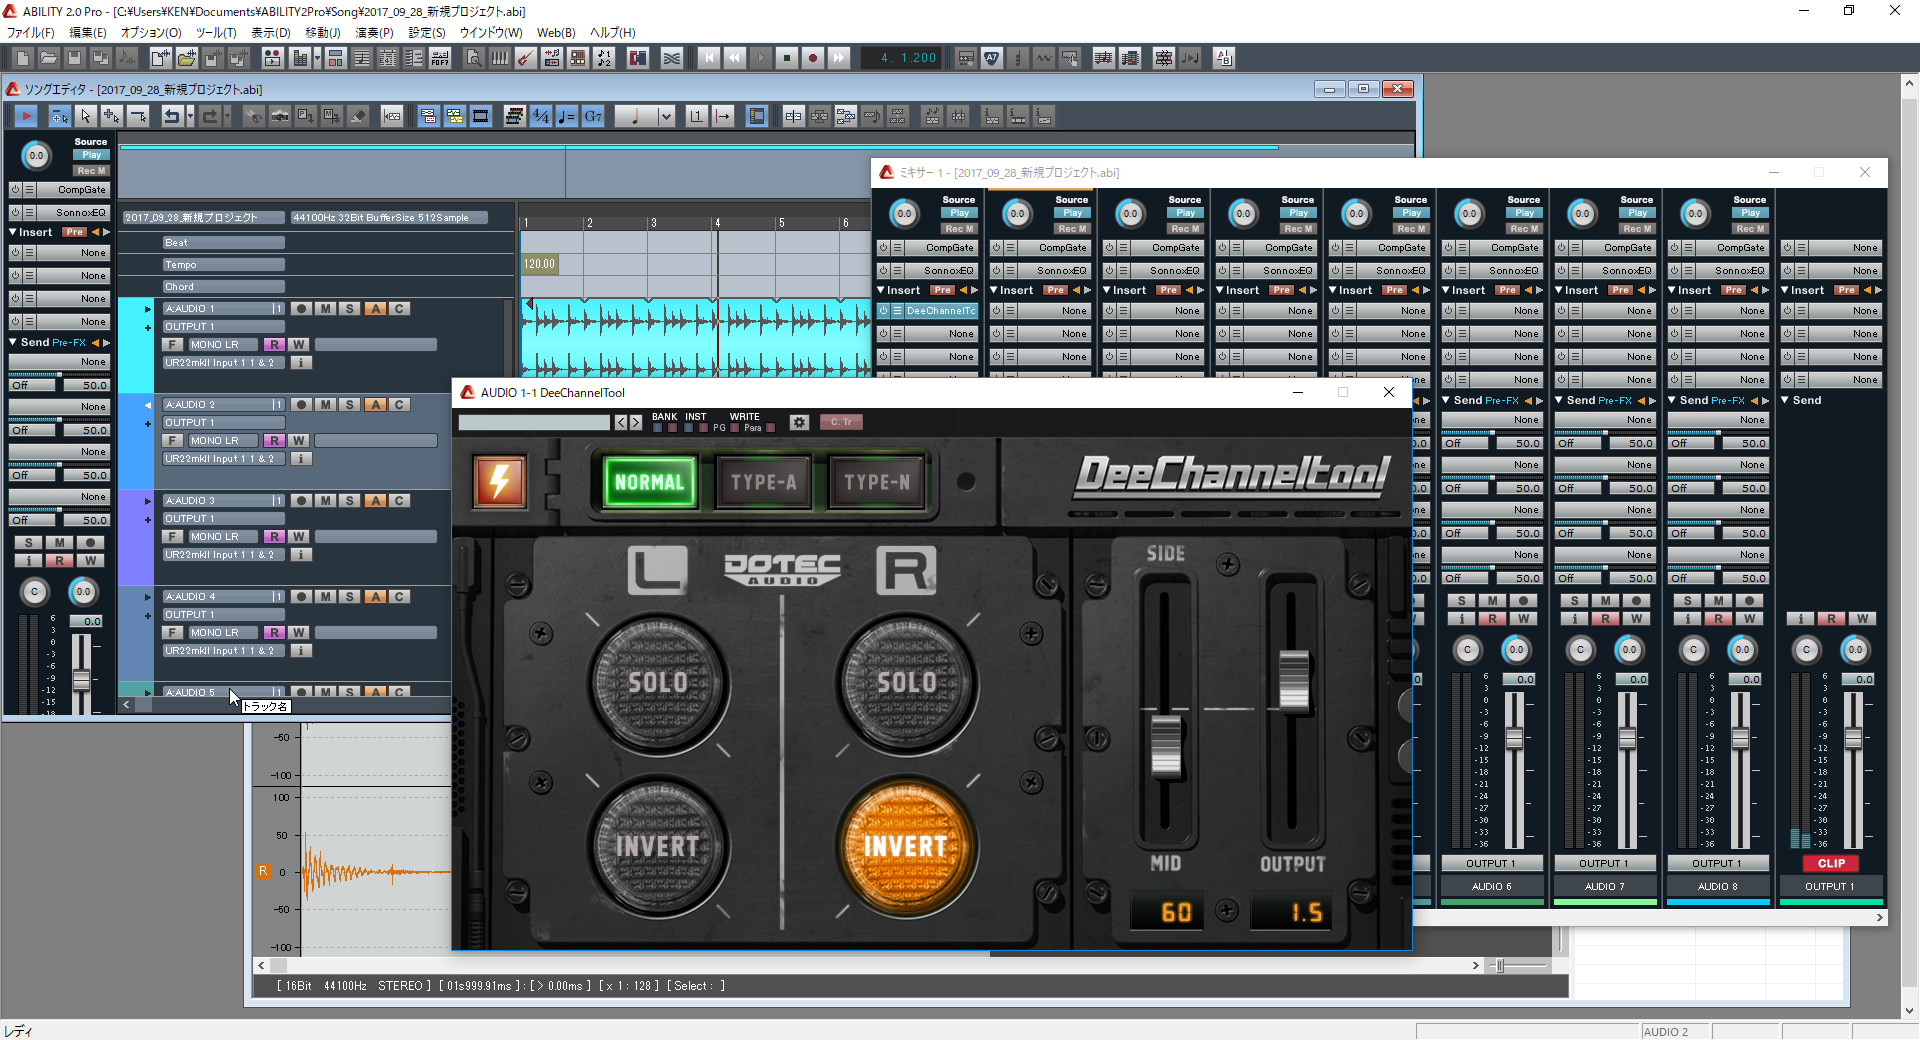Click the 120.00 tempo marker in timeline
1920x1040 pixels.
pyautogui.click(x=539, y=264)
